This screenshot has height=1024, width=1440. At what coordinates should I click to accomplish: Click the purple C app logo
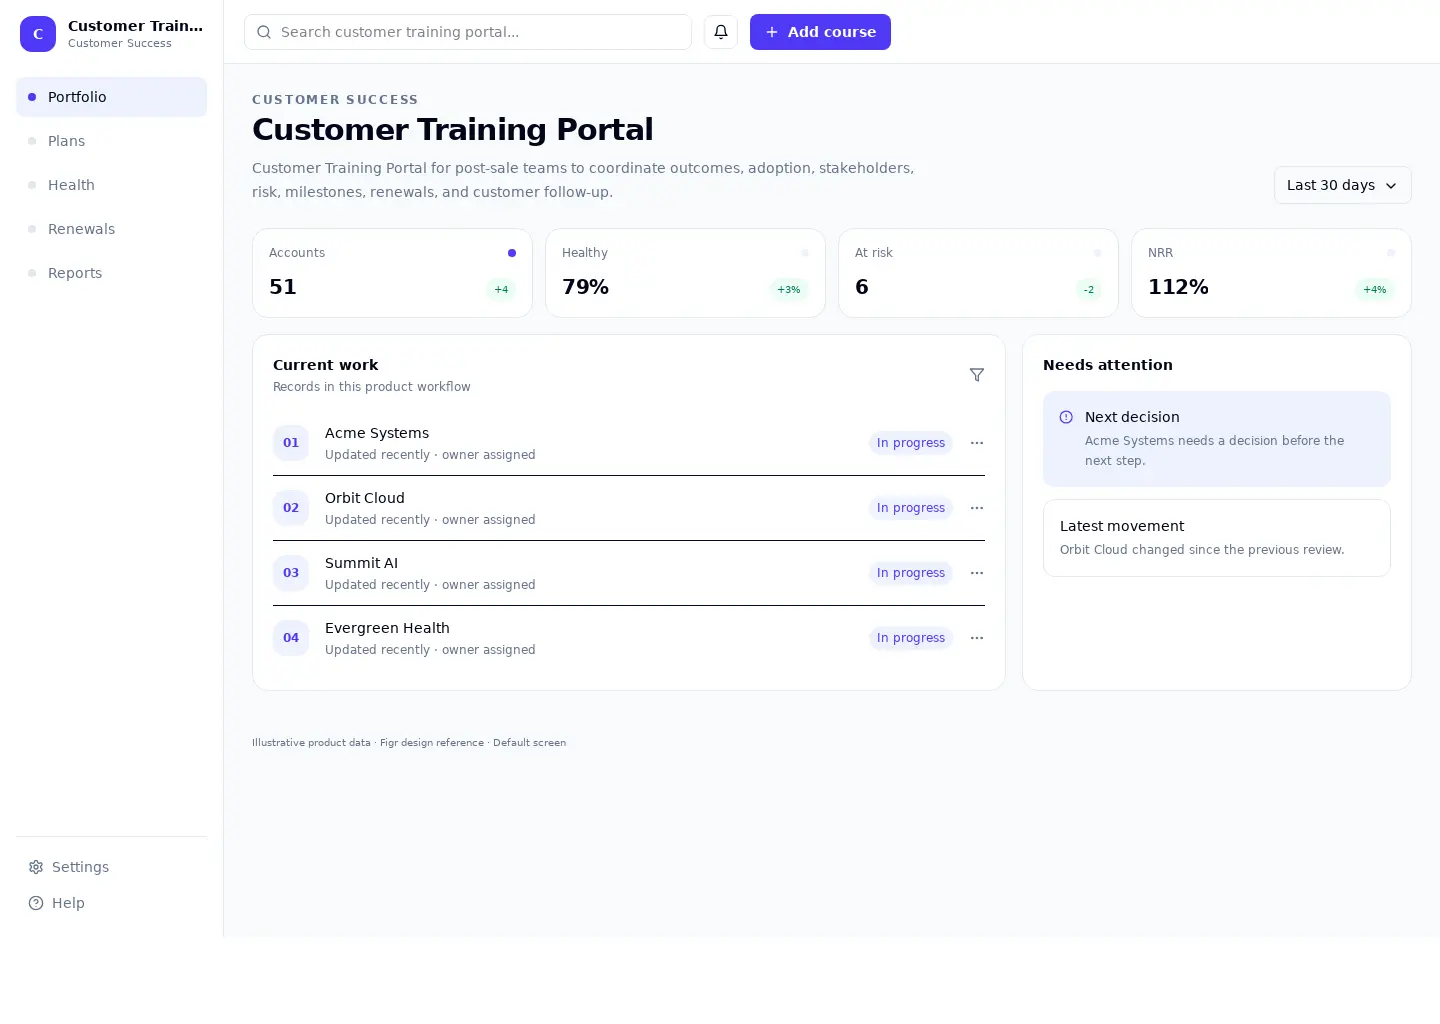point(38,34)
